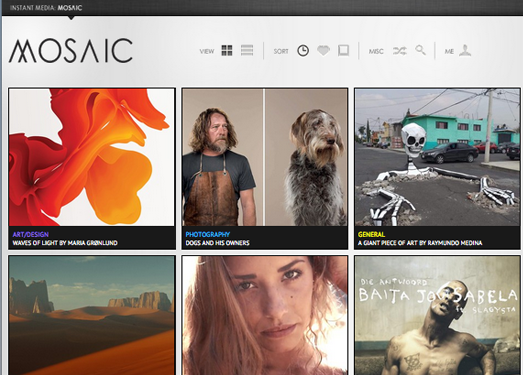Sort by most recent clock icon
This screenshot has width=523, height=375.
coord(303,51)
